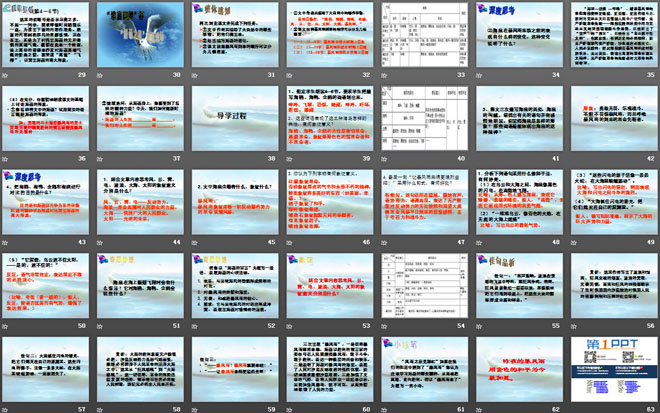Select slide 50 thumbnail
Image resolution: width=660 pixels, height=413 pixels.
click(x=45, y=285)
